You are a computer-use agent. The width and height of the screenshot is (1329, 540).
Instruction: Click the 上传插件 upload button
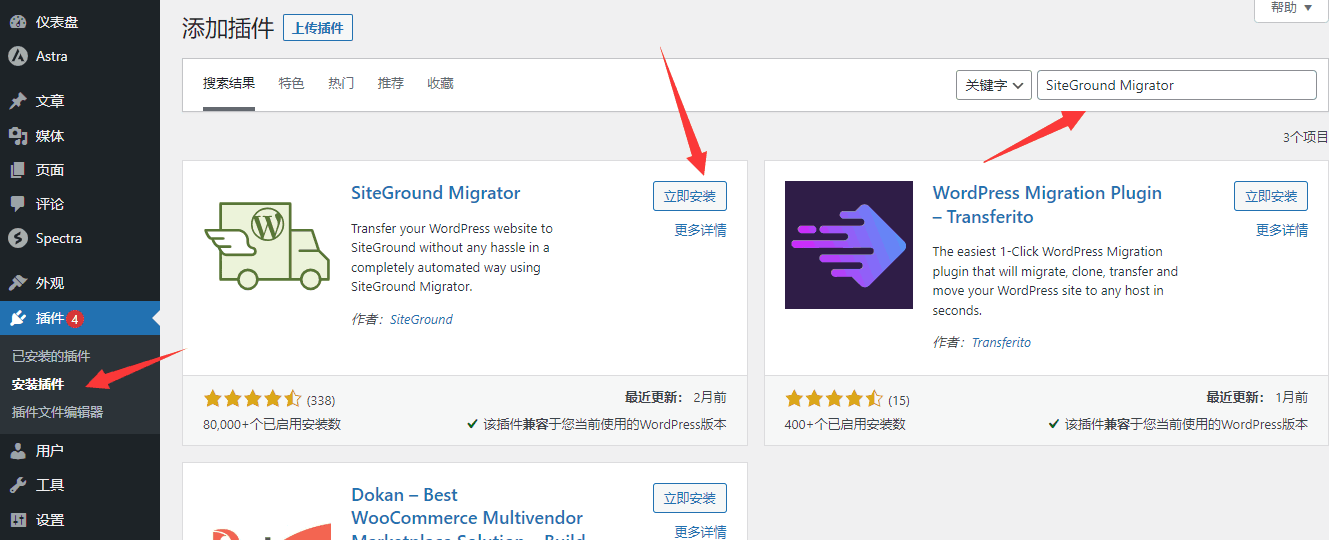point(318,28)
